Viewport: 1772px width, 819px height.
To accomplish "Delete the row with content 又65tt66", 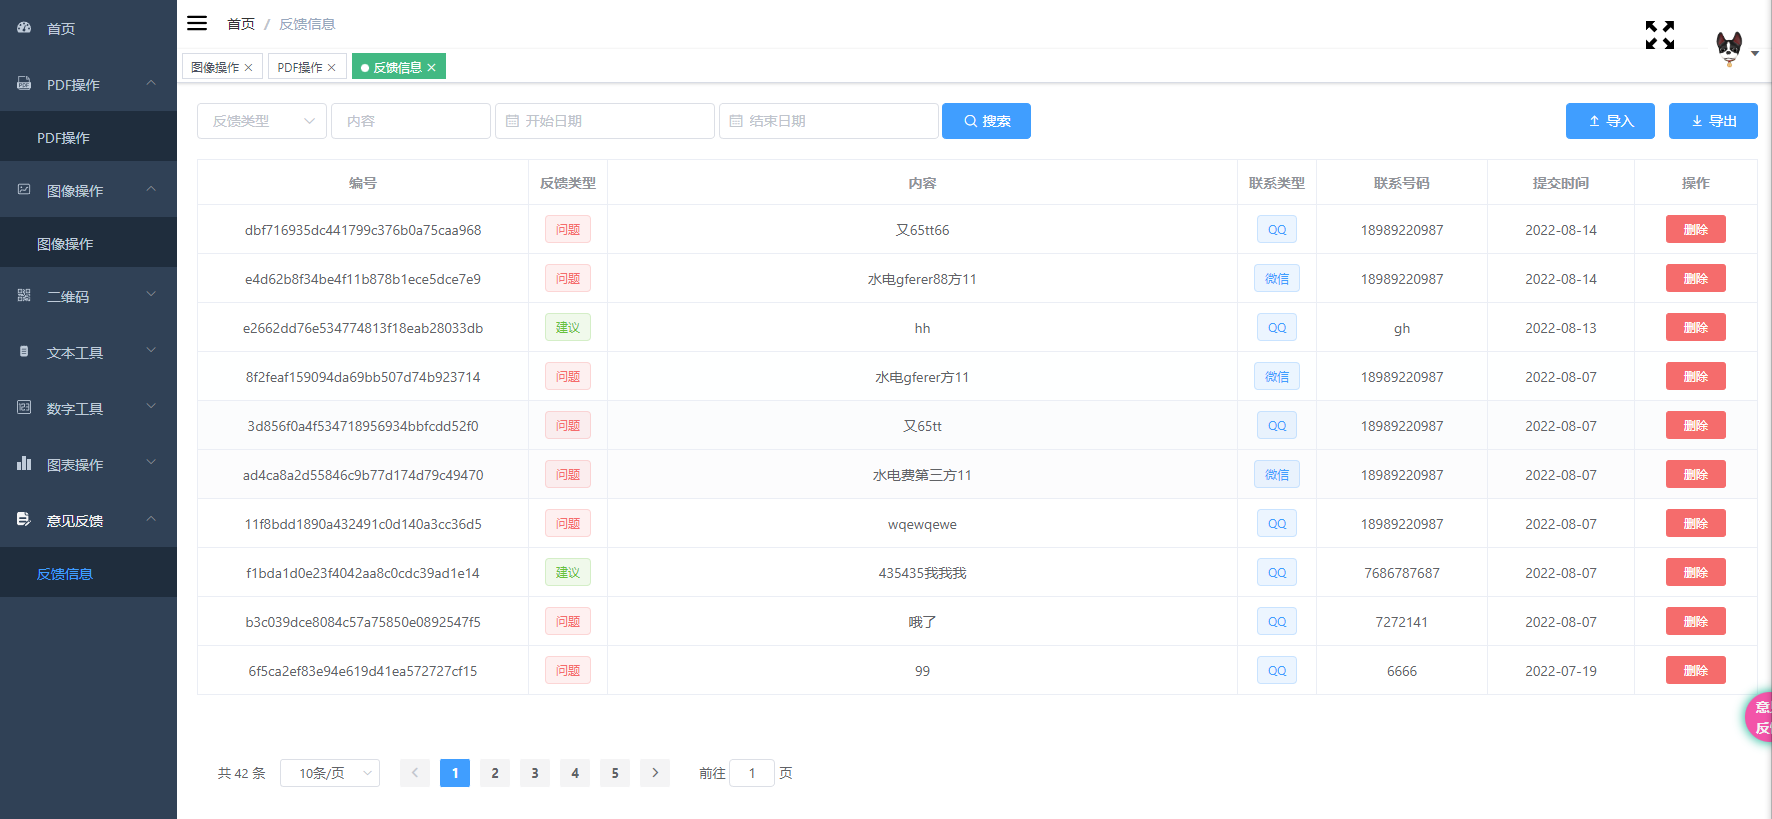I will 1695,230.
